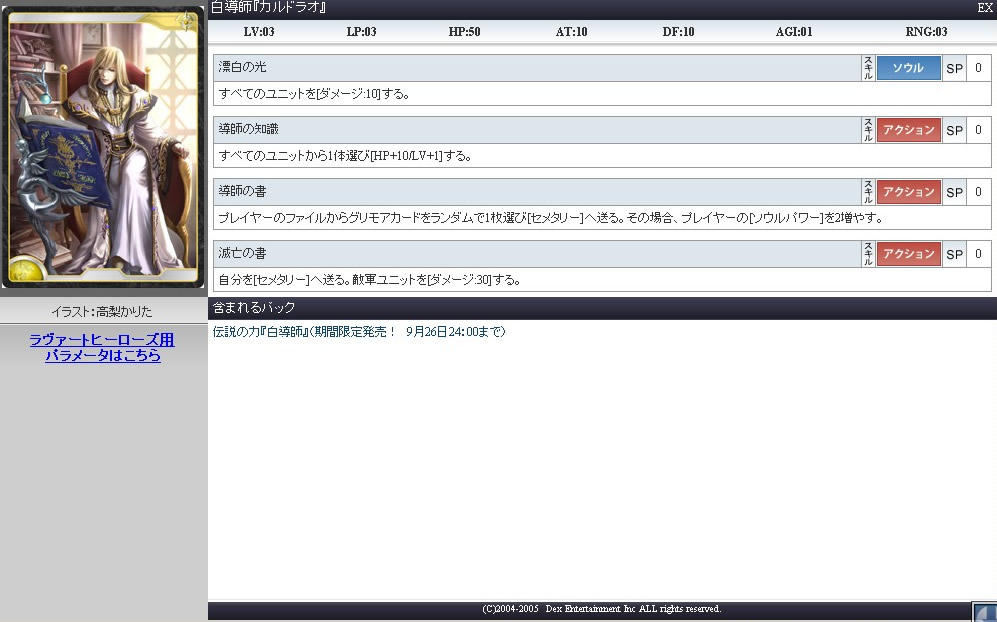Click the AGI:01 stat
The height and width of the screenshot is (622, 997).
794,32
